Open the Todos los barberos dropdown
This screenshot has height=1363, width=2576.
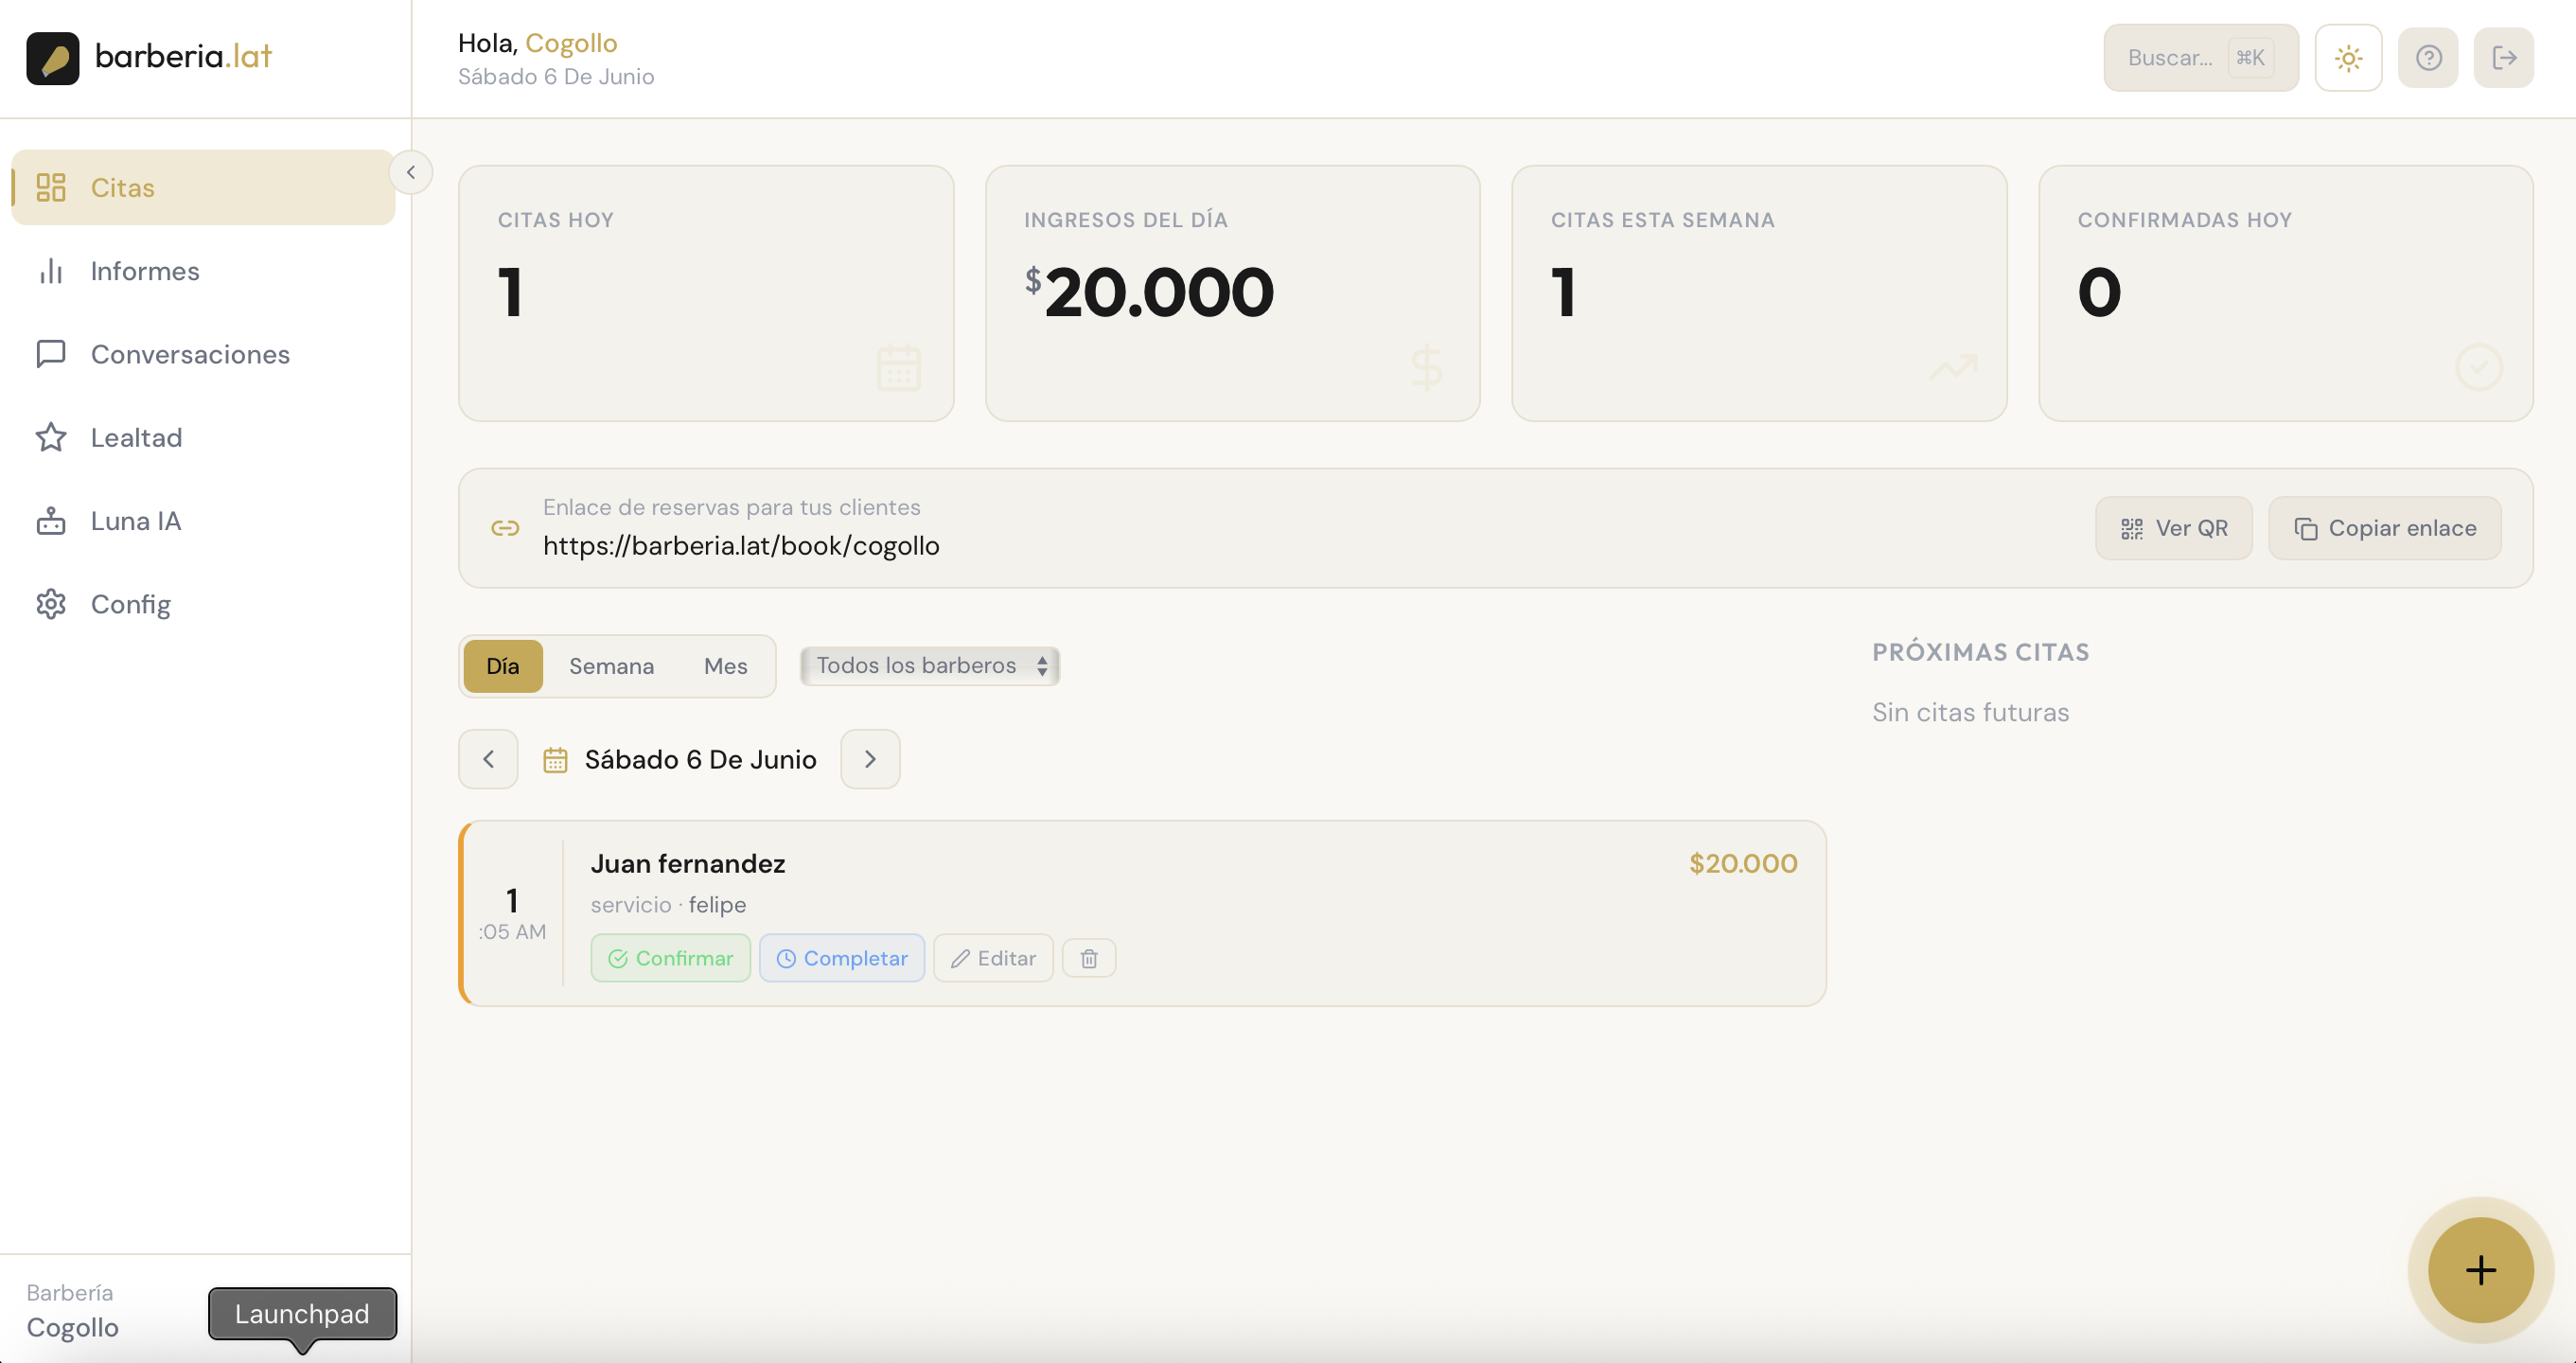coord(930,666)
